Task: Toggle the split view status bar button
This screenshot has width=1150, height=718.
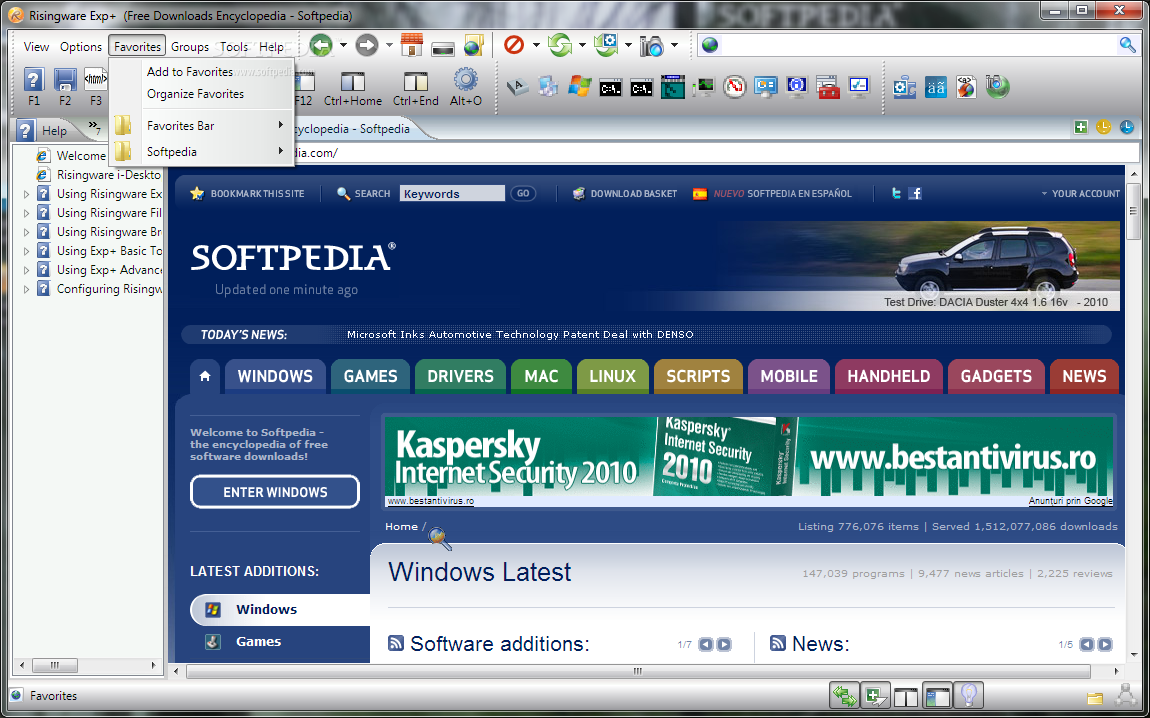Action: tap(906, 695)
